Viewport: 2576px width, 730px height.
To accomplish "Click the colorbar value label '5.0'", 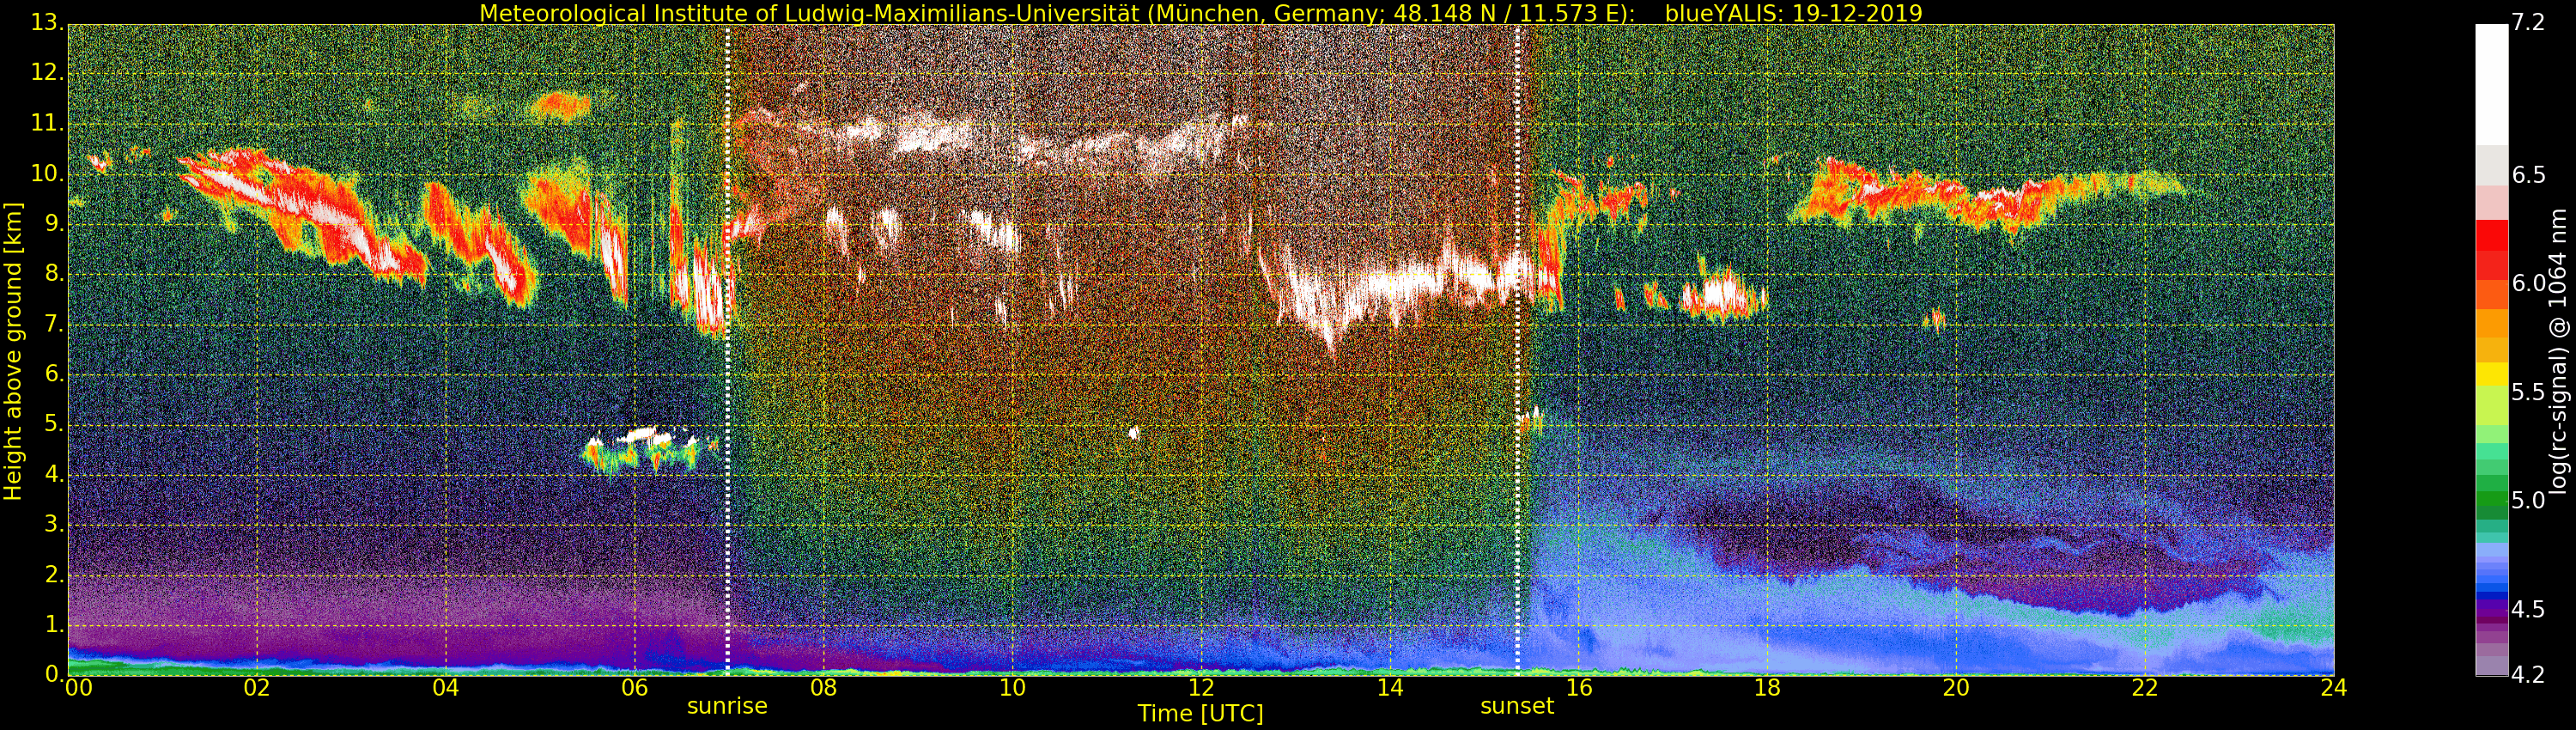I will click(x=2528, y=501).
